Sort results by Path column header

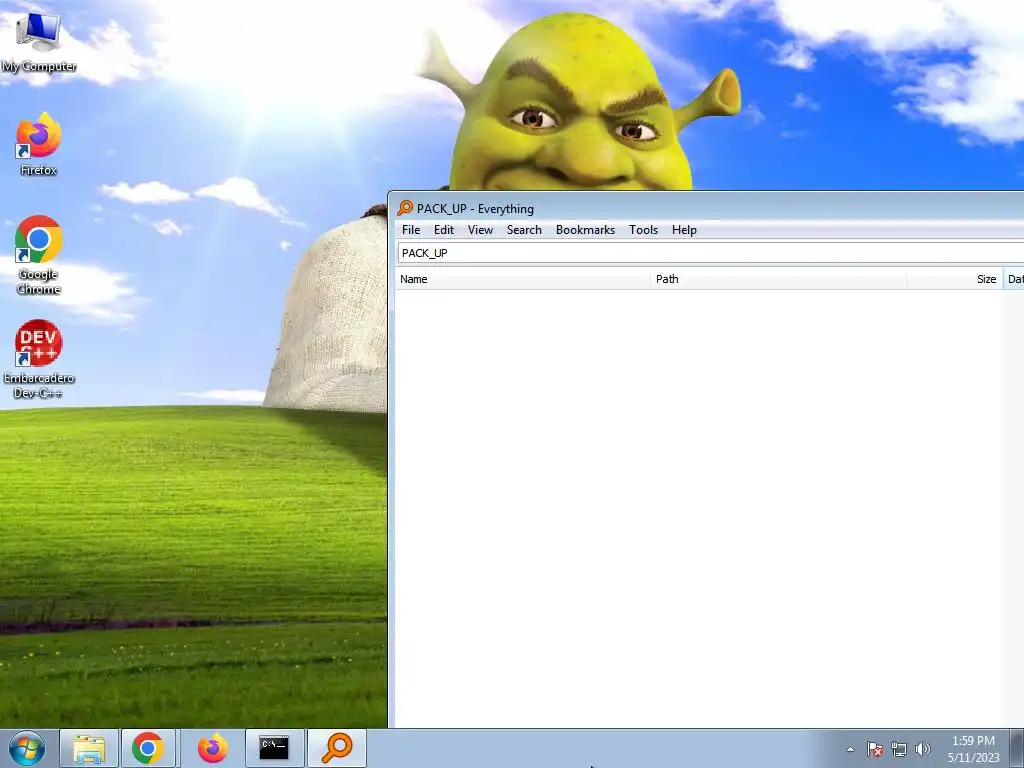pyautogui.click(x=778, y=279)
